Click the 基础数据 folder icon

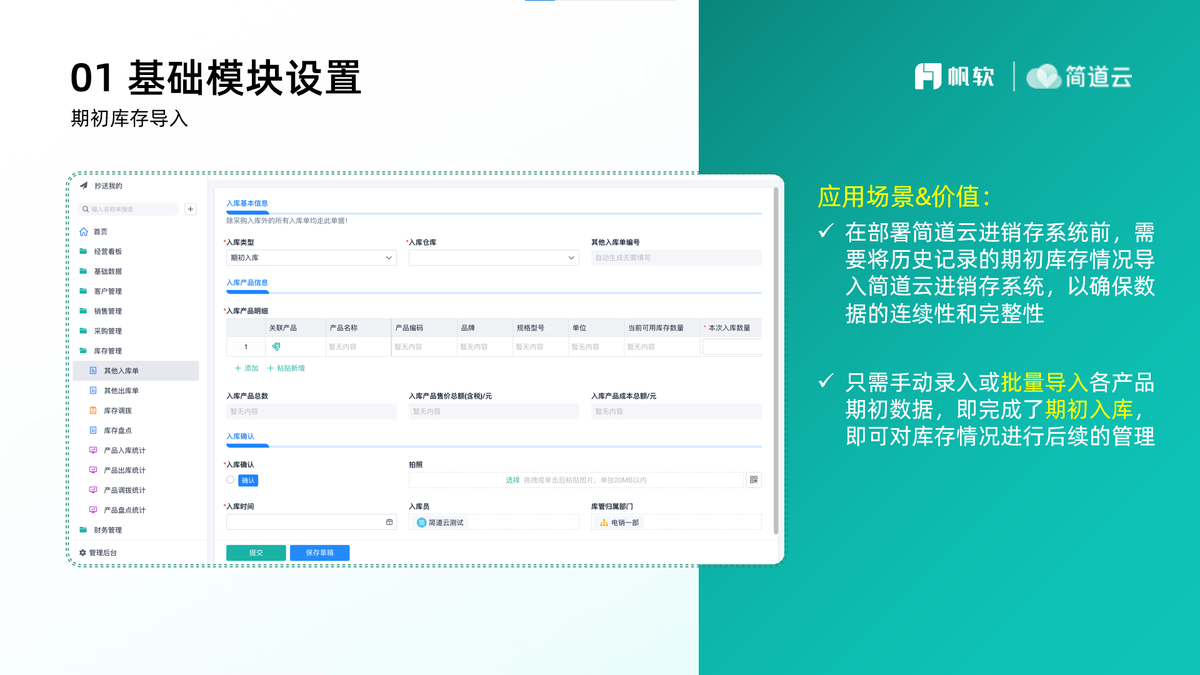click(x=84, y=271)
